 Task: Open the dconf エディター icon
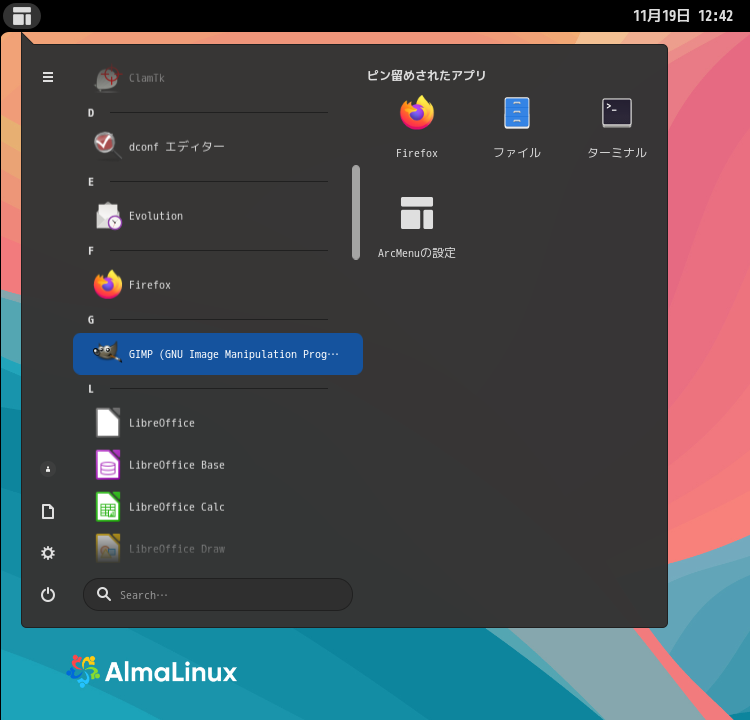pos(108,146)
